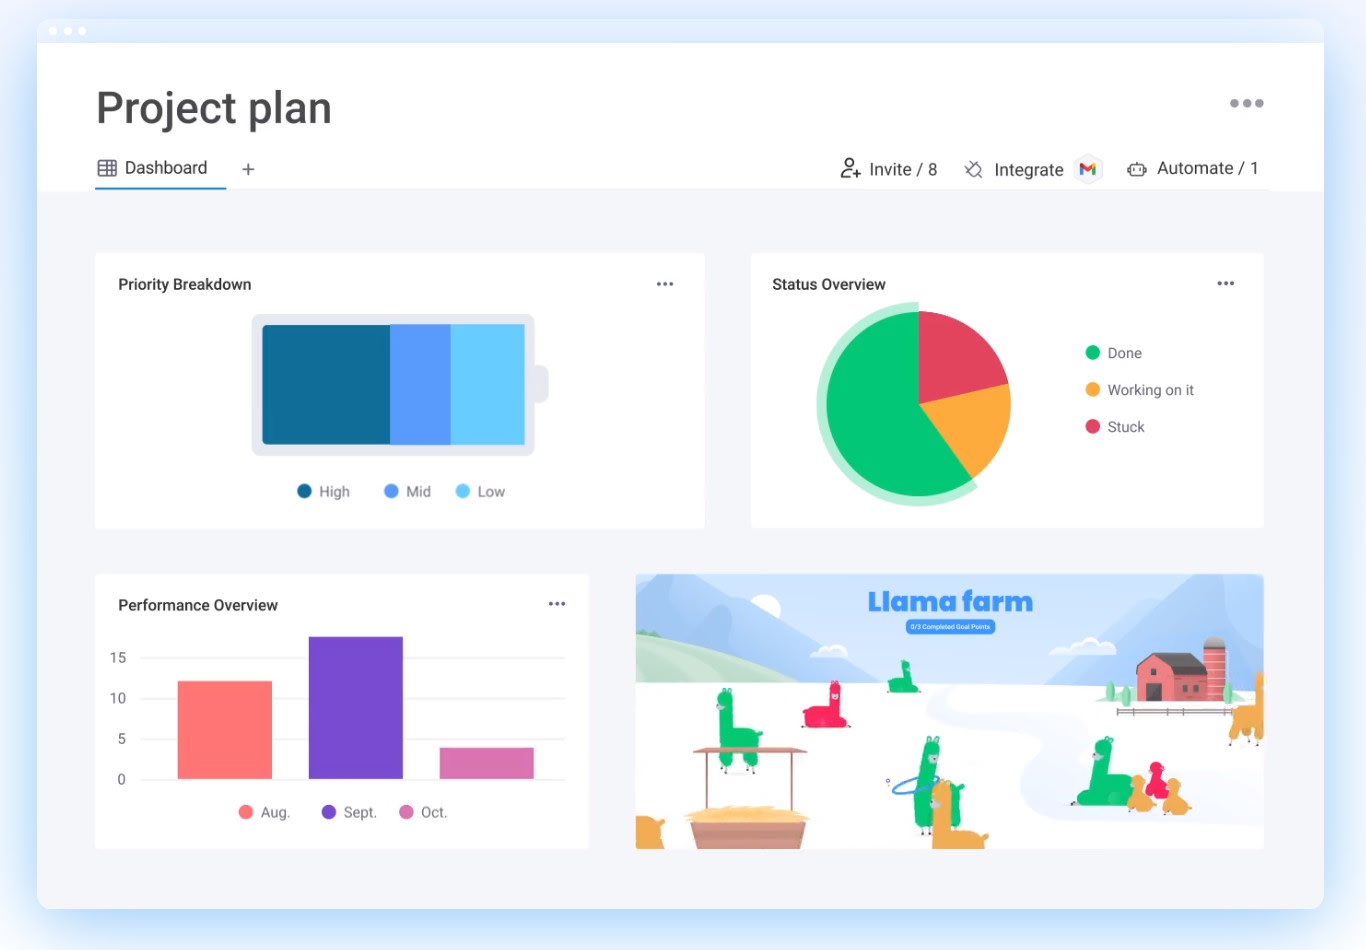Screen dimensions: 1366x950
Task: Open Status Overview widget options menu
Action: click(x=1225, y=283)
